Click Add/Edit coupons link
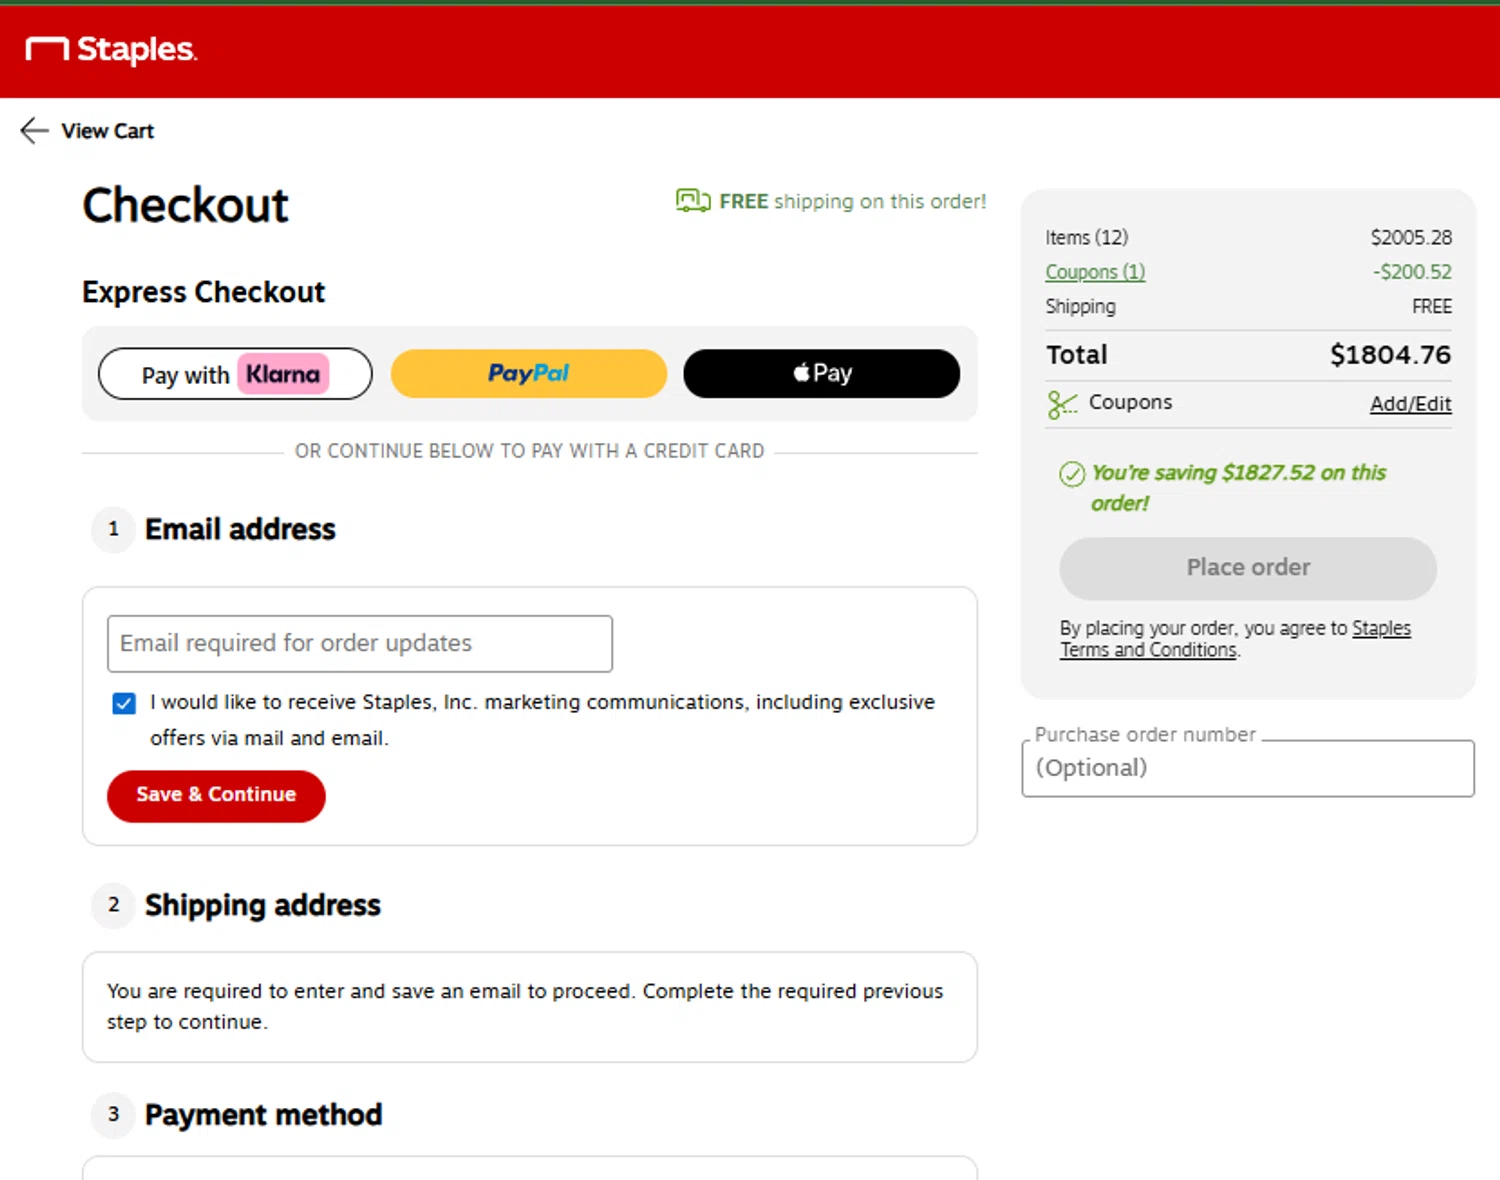Image resolution: width=1500 pixels, height=1180 pixels. [1410, 404]
